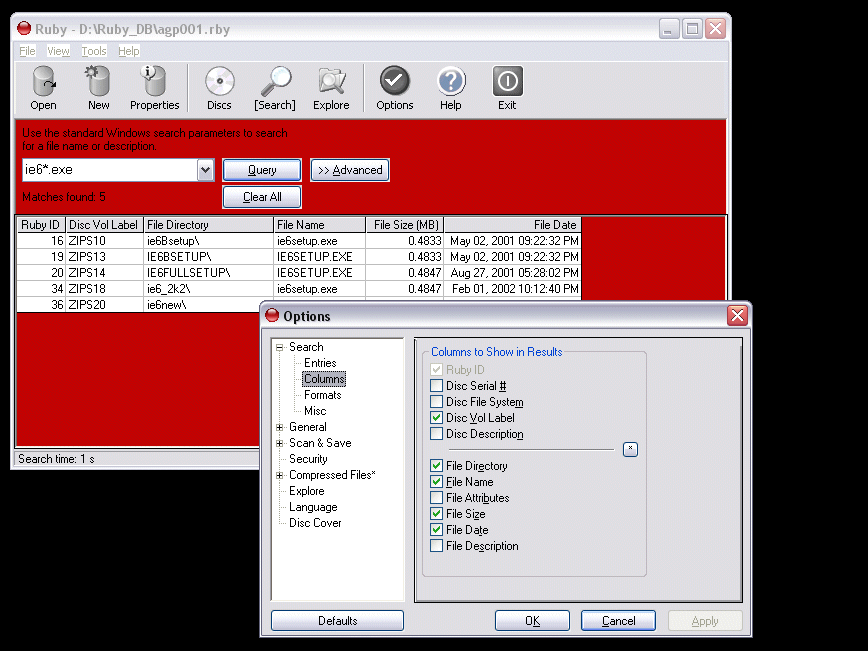Click the search text input field
The width and height of the screenshot is (868, 651).
click(x=109, y=170)
